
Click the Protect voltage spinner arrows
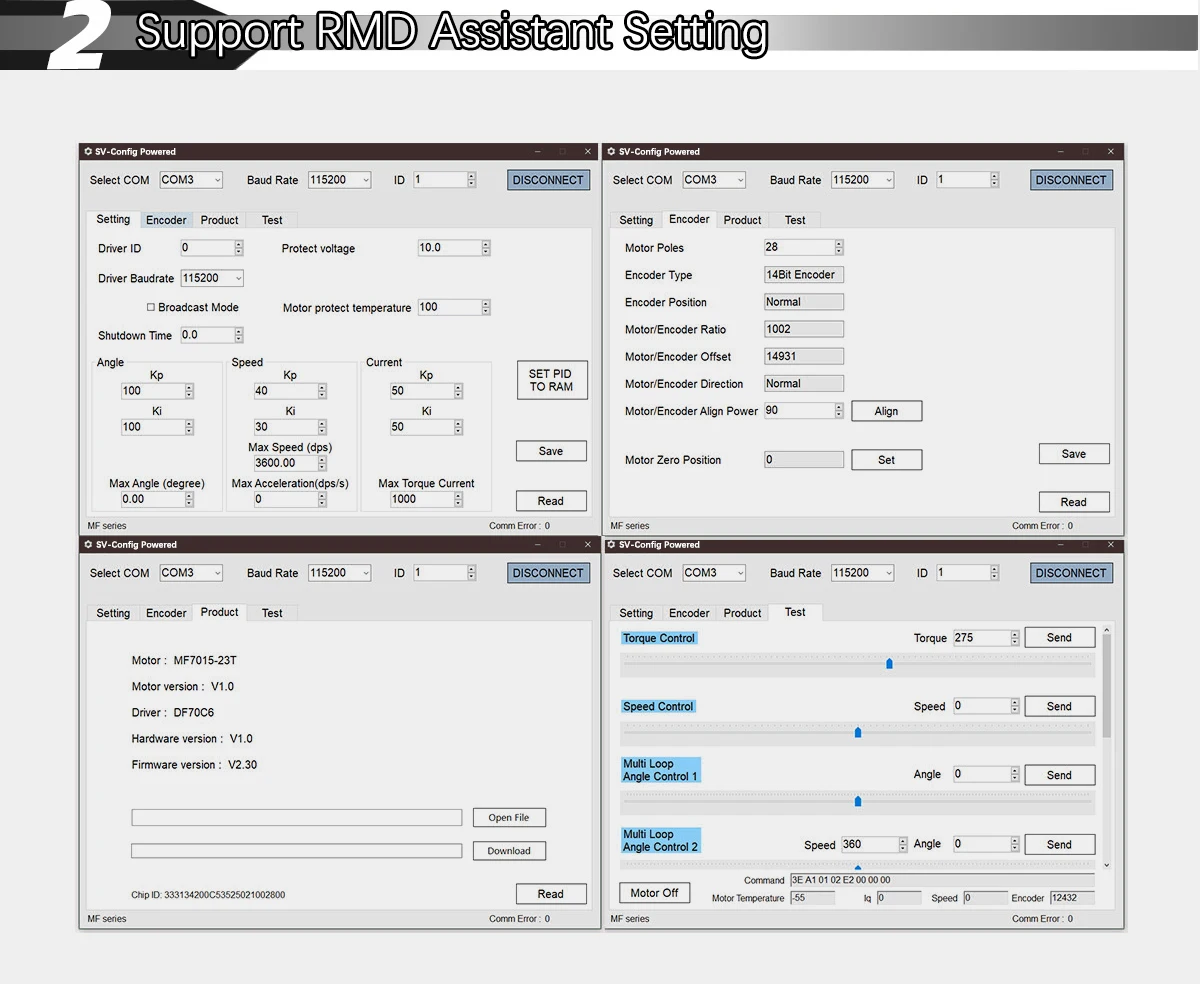(486, 248)
